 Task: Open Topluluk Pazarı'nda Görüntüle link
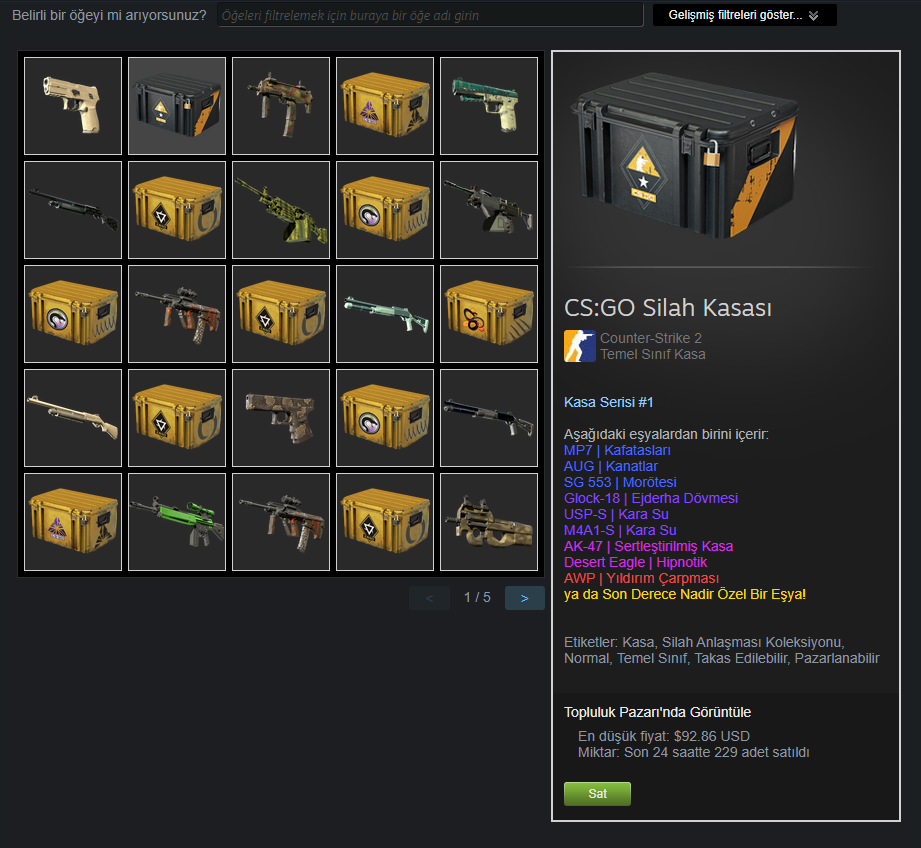pos(657,712)
